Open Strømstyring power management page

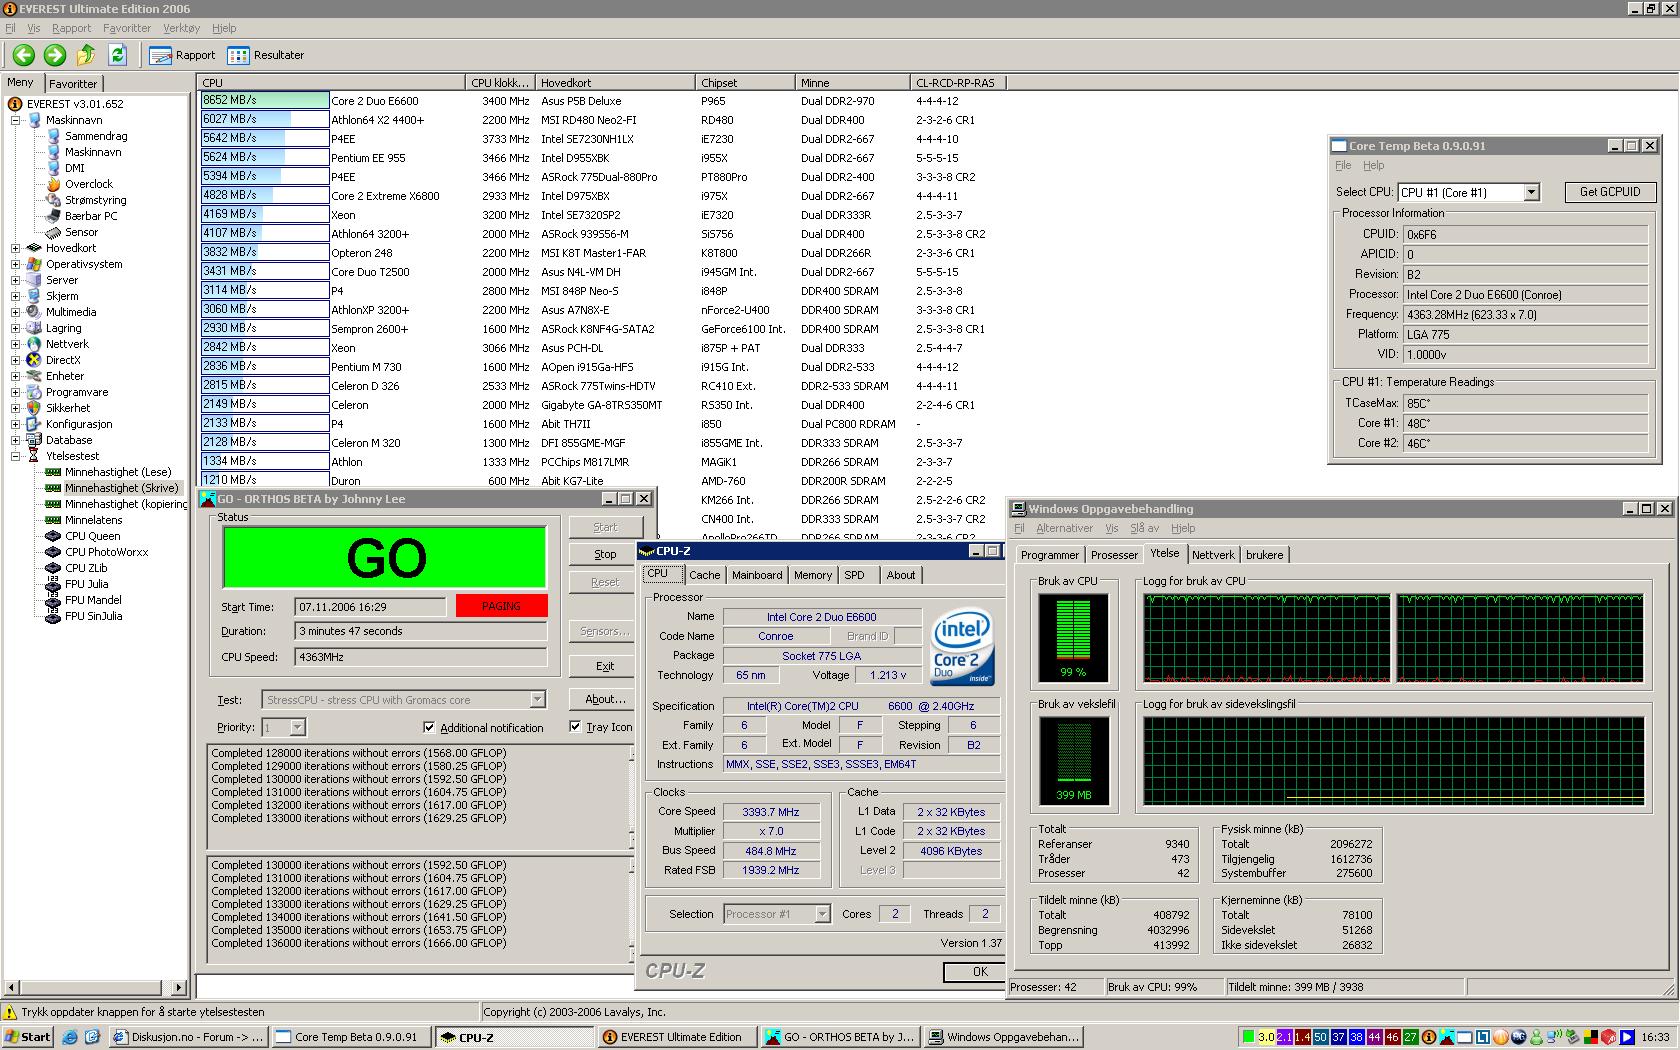(x=95, y=200)
